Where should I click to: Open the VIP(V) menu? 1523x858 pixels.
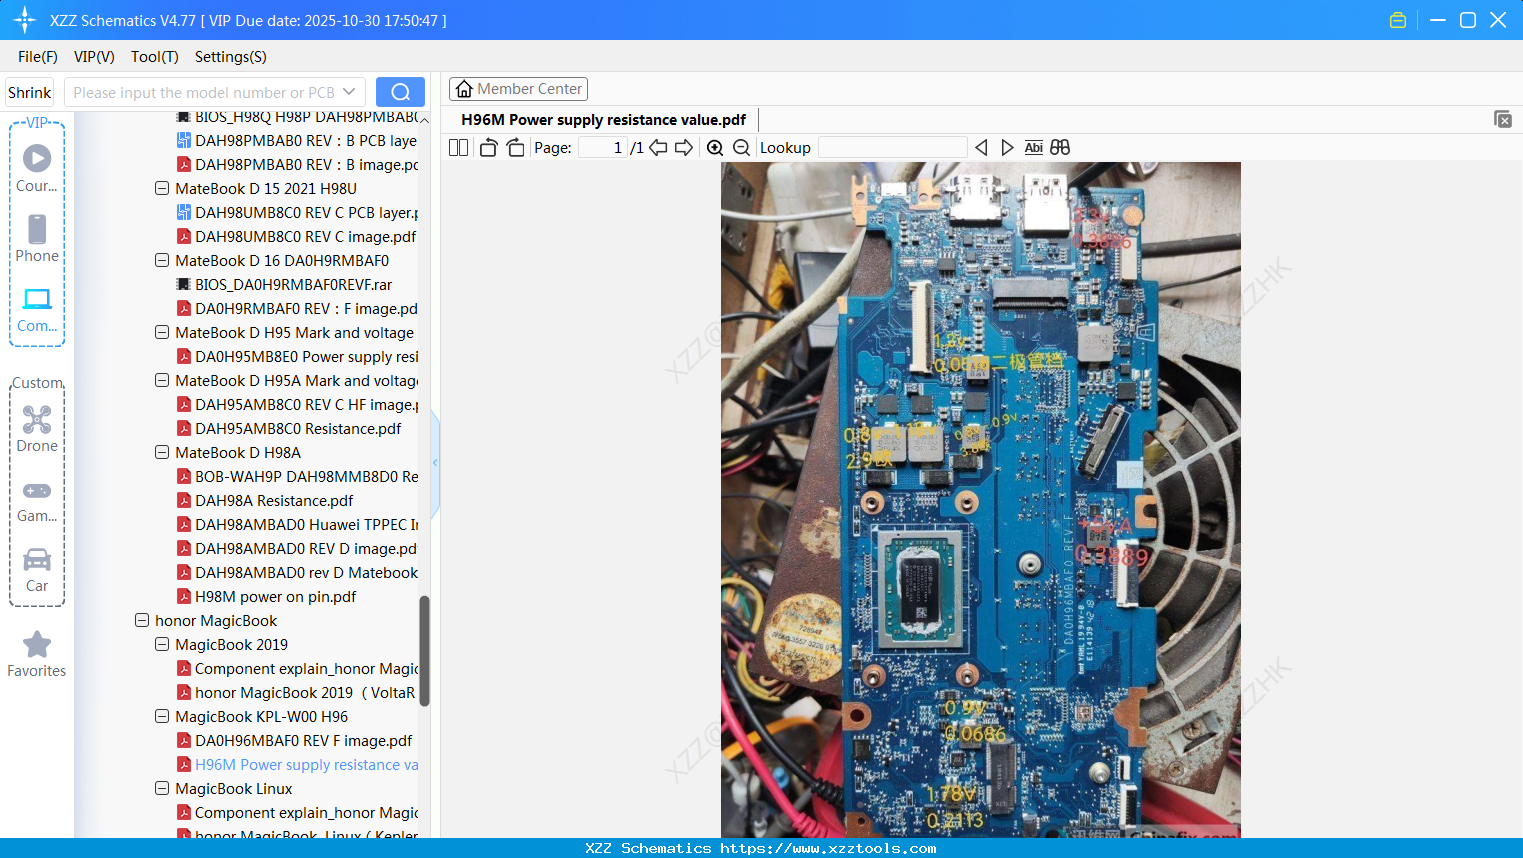coord(94,57)
